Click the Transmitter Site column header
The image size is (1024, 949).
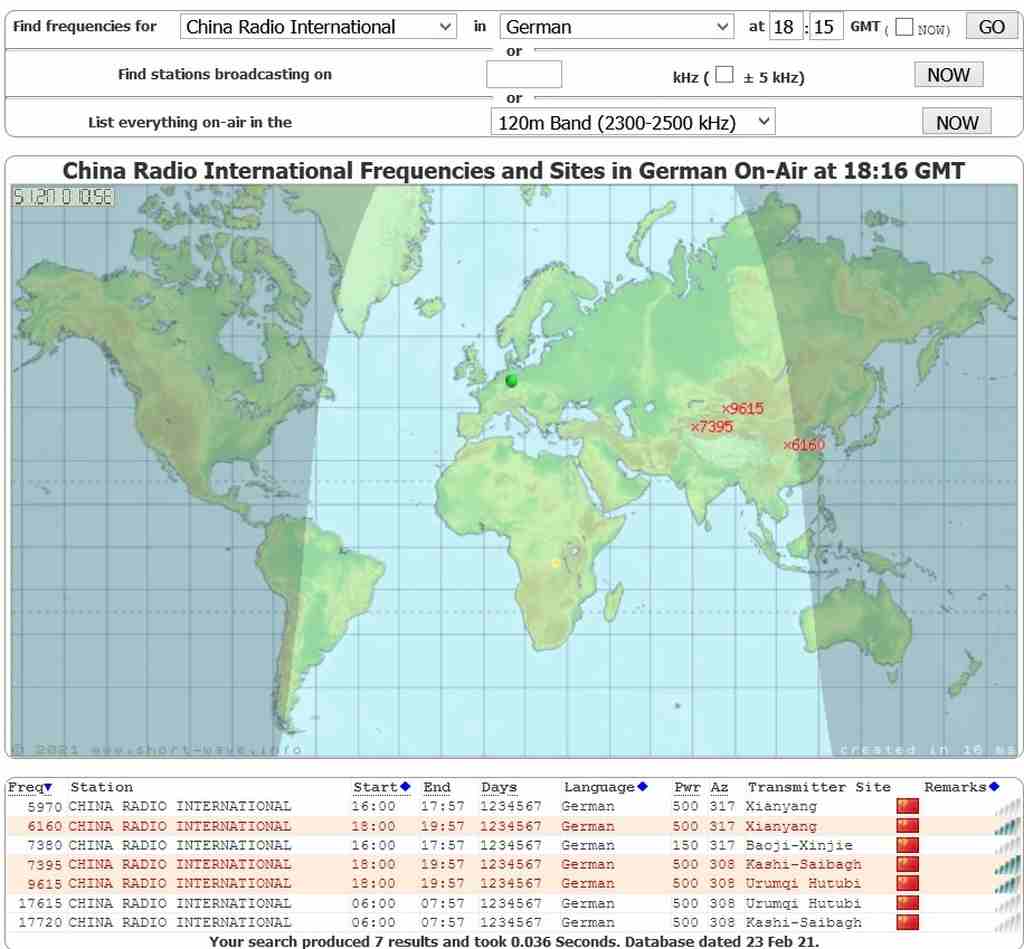click(819, 787)
